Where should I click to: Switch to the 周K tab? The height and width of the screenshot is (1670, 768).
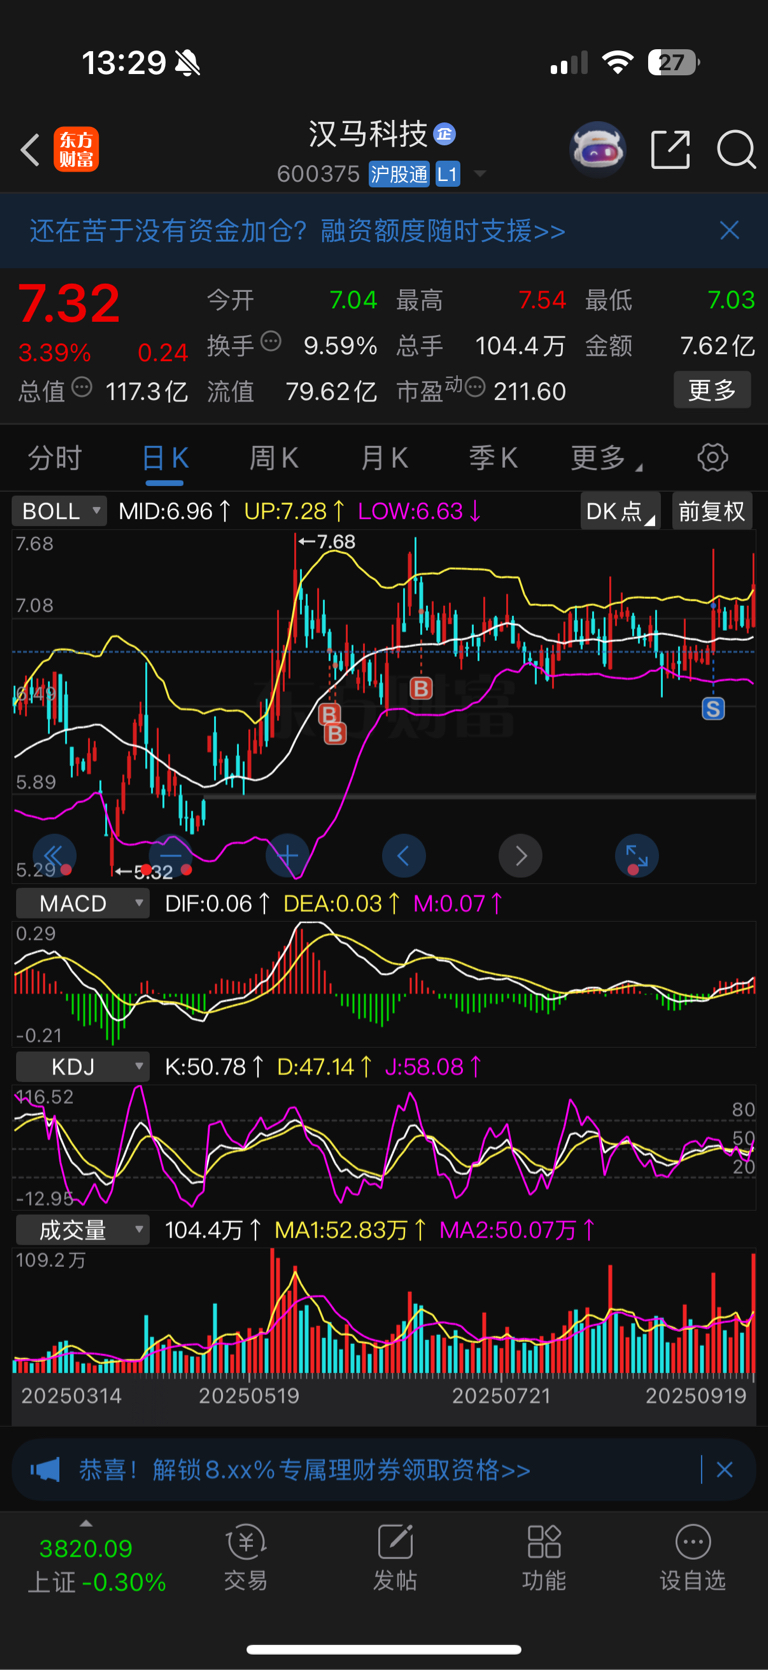tap(274, 458)
